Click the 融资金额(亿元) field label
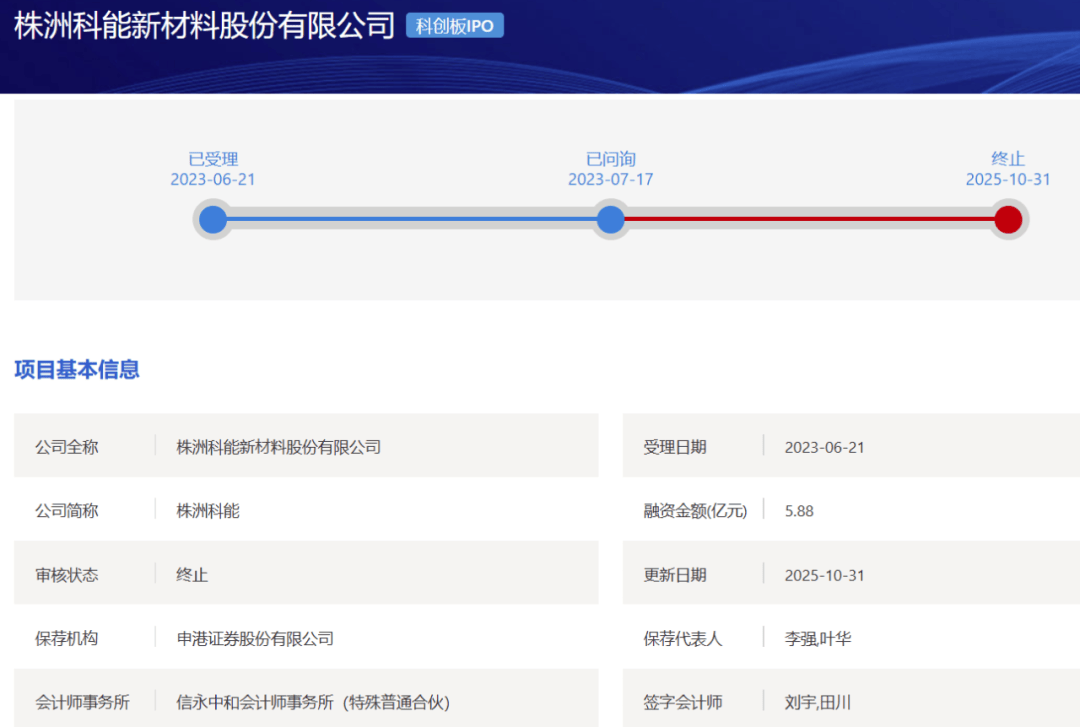1080x727 pixels. pyautogui.click(x=695, y=511)
